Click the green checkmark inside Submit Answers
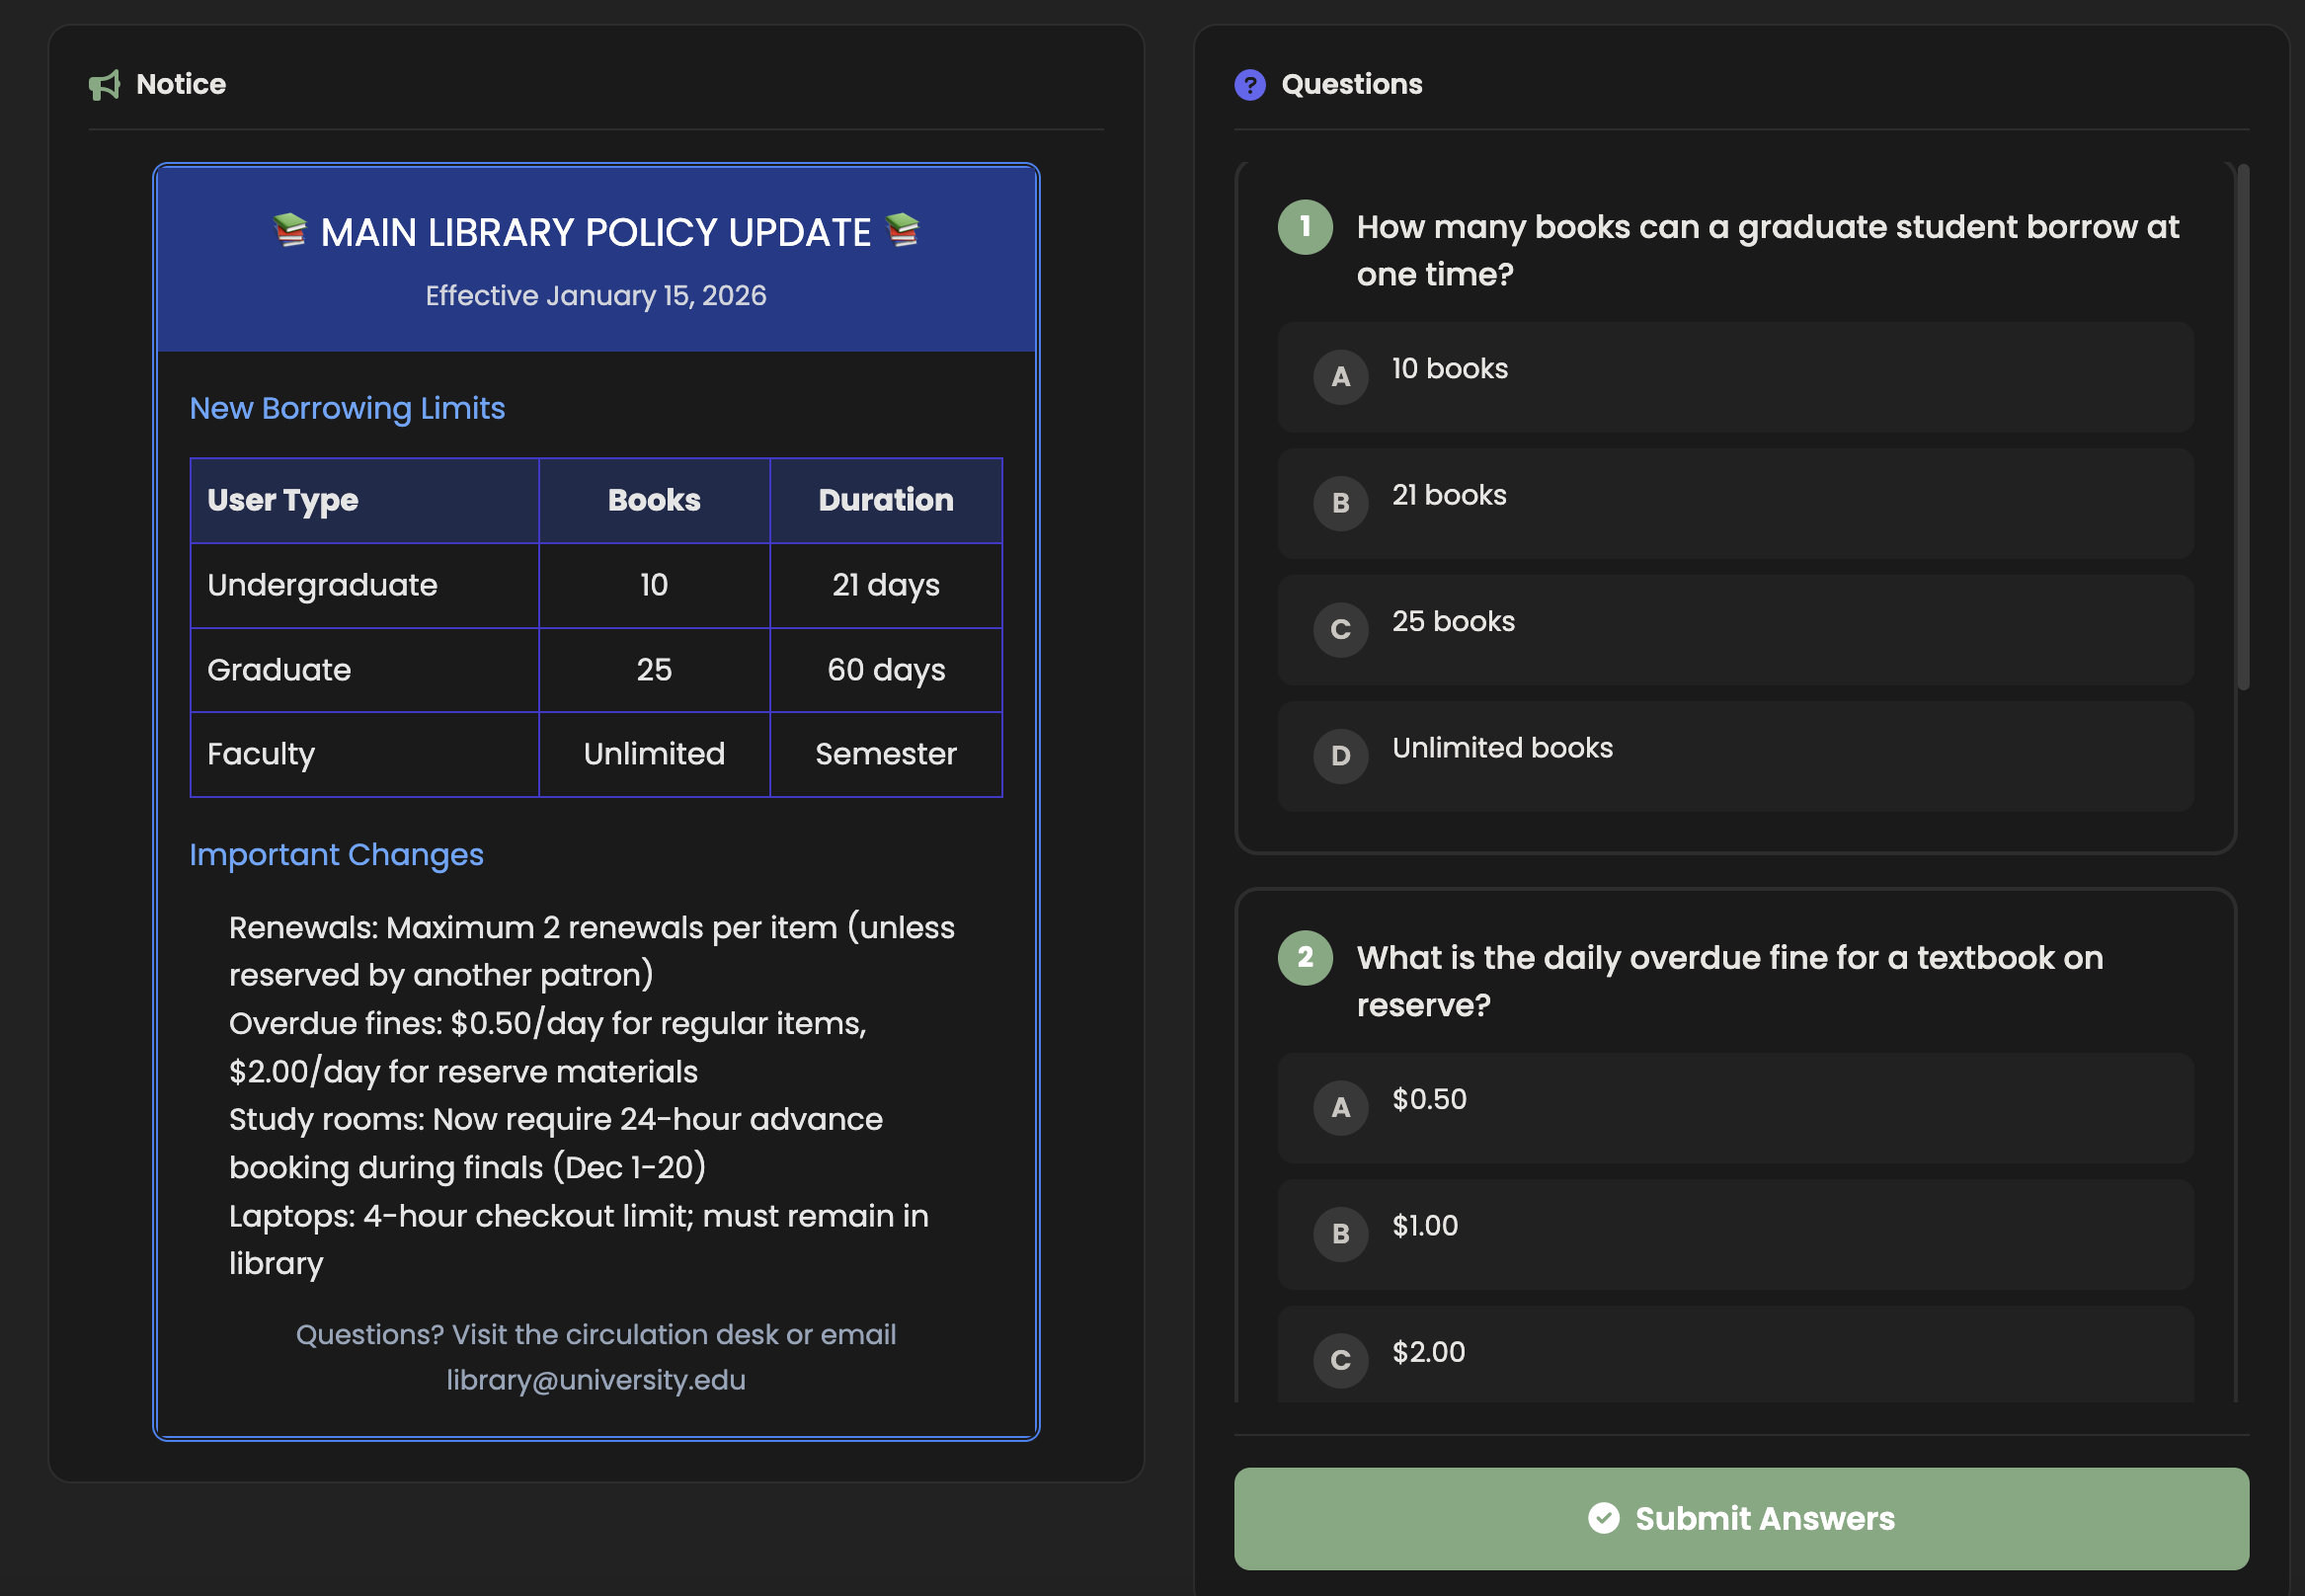 (1603, 1518)
